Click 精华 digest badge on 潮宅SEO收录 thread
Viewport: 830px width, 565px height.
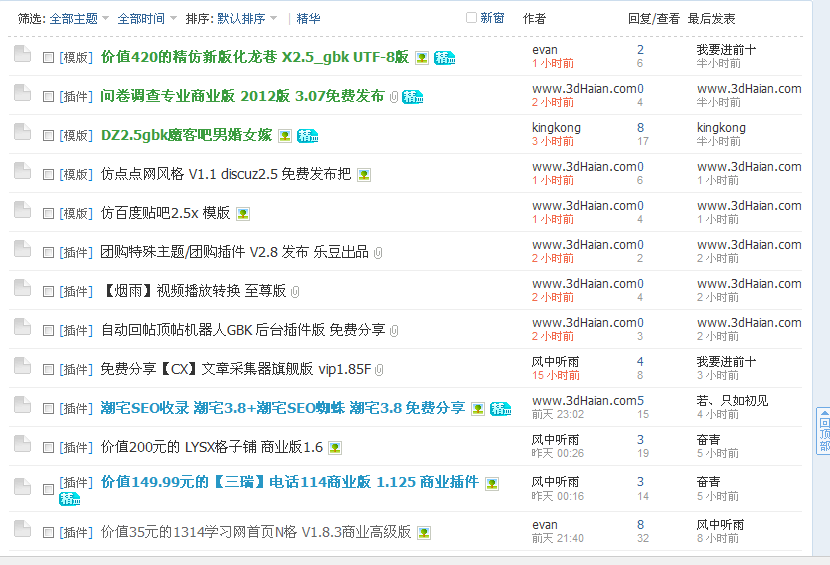(x=501, y=409)
